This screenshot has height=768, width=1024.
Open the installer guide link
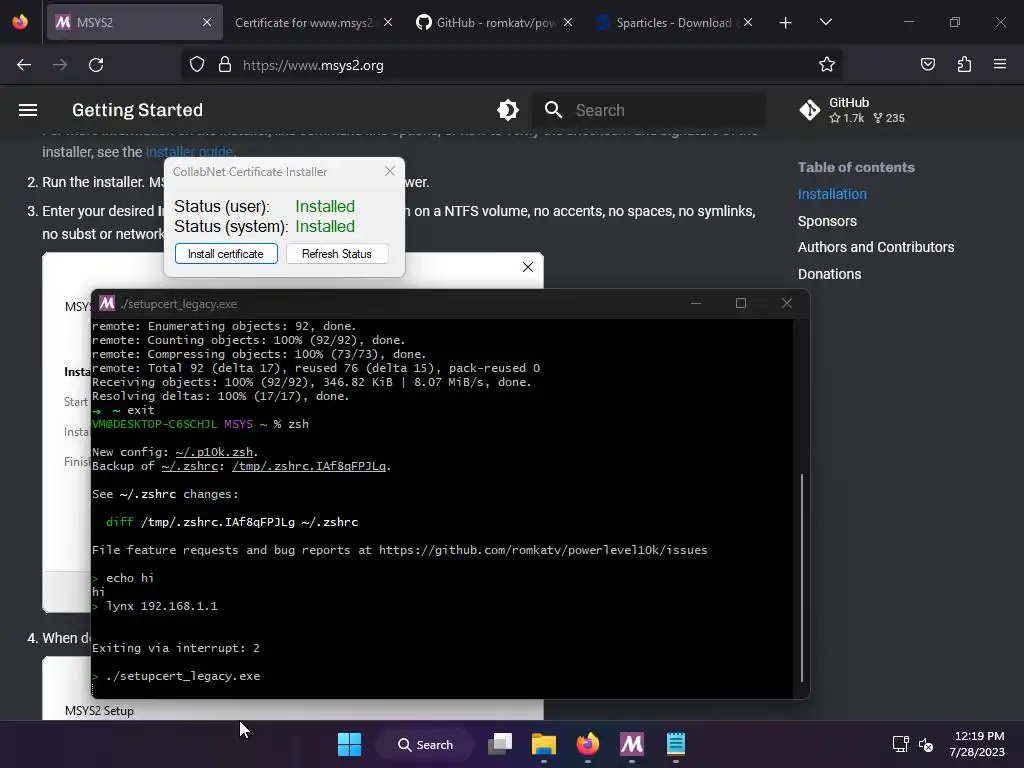[x=189, y=152]
